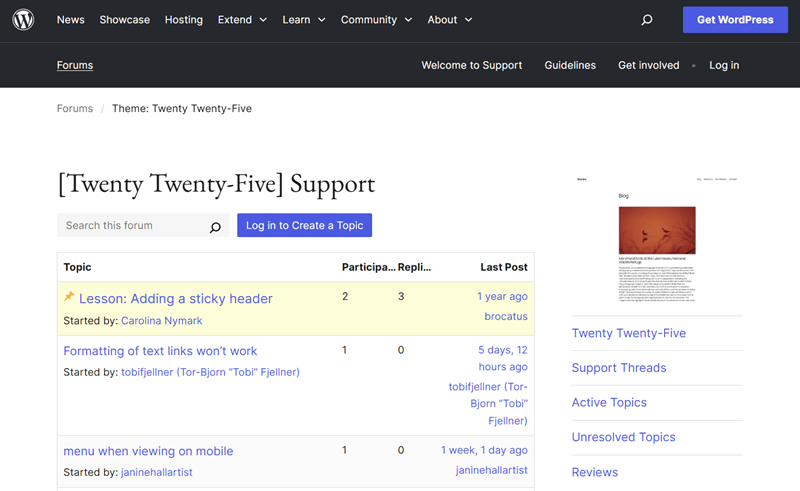The height and width of the screenshot is (491, 800).
Task: Open topic Formatting of text links won't work
Action: click(160, 351)
